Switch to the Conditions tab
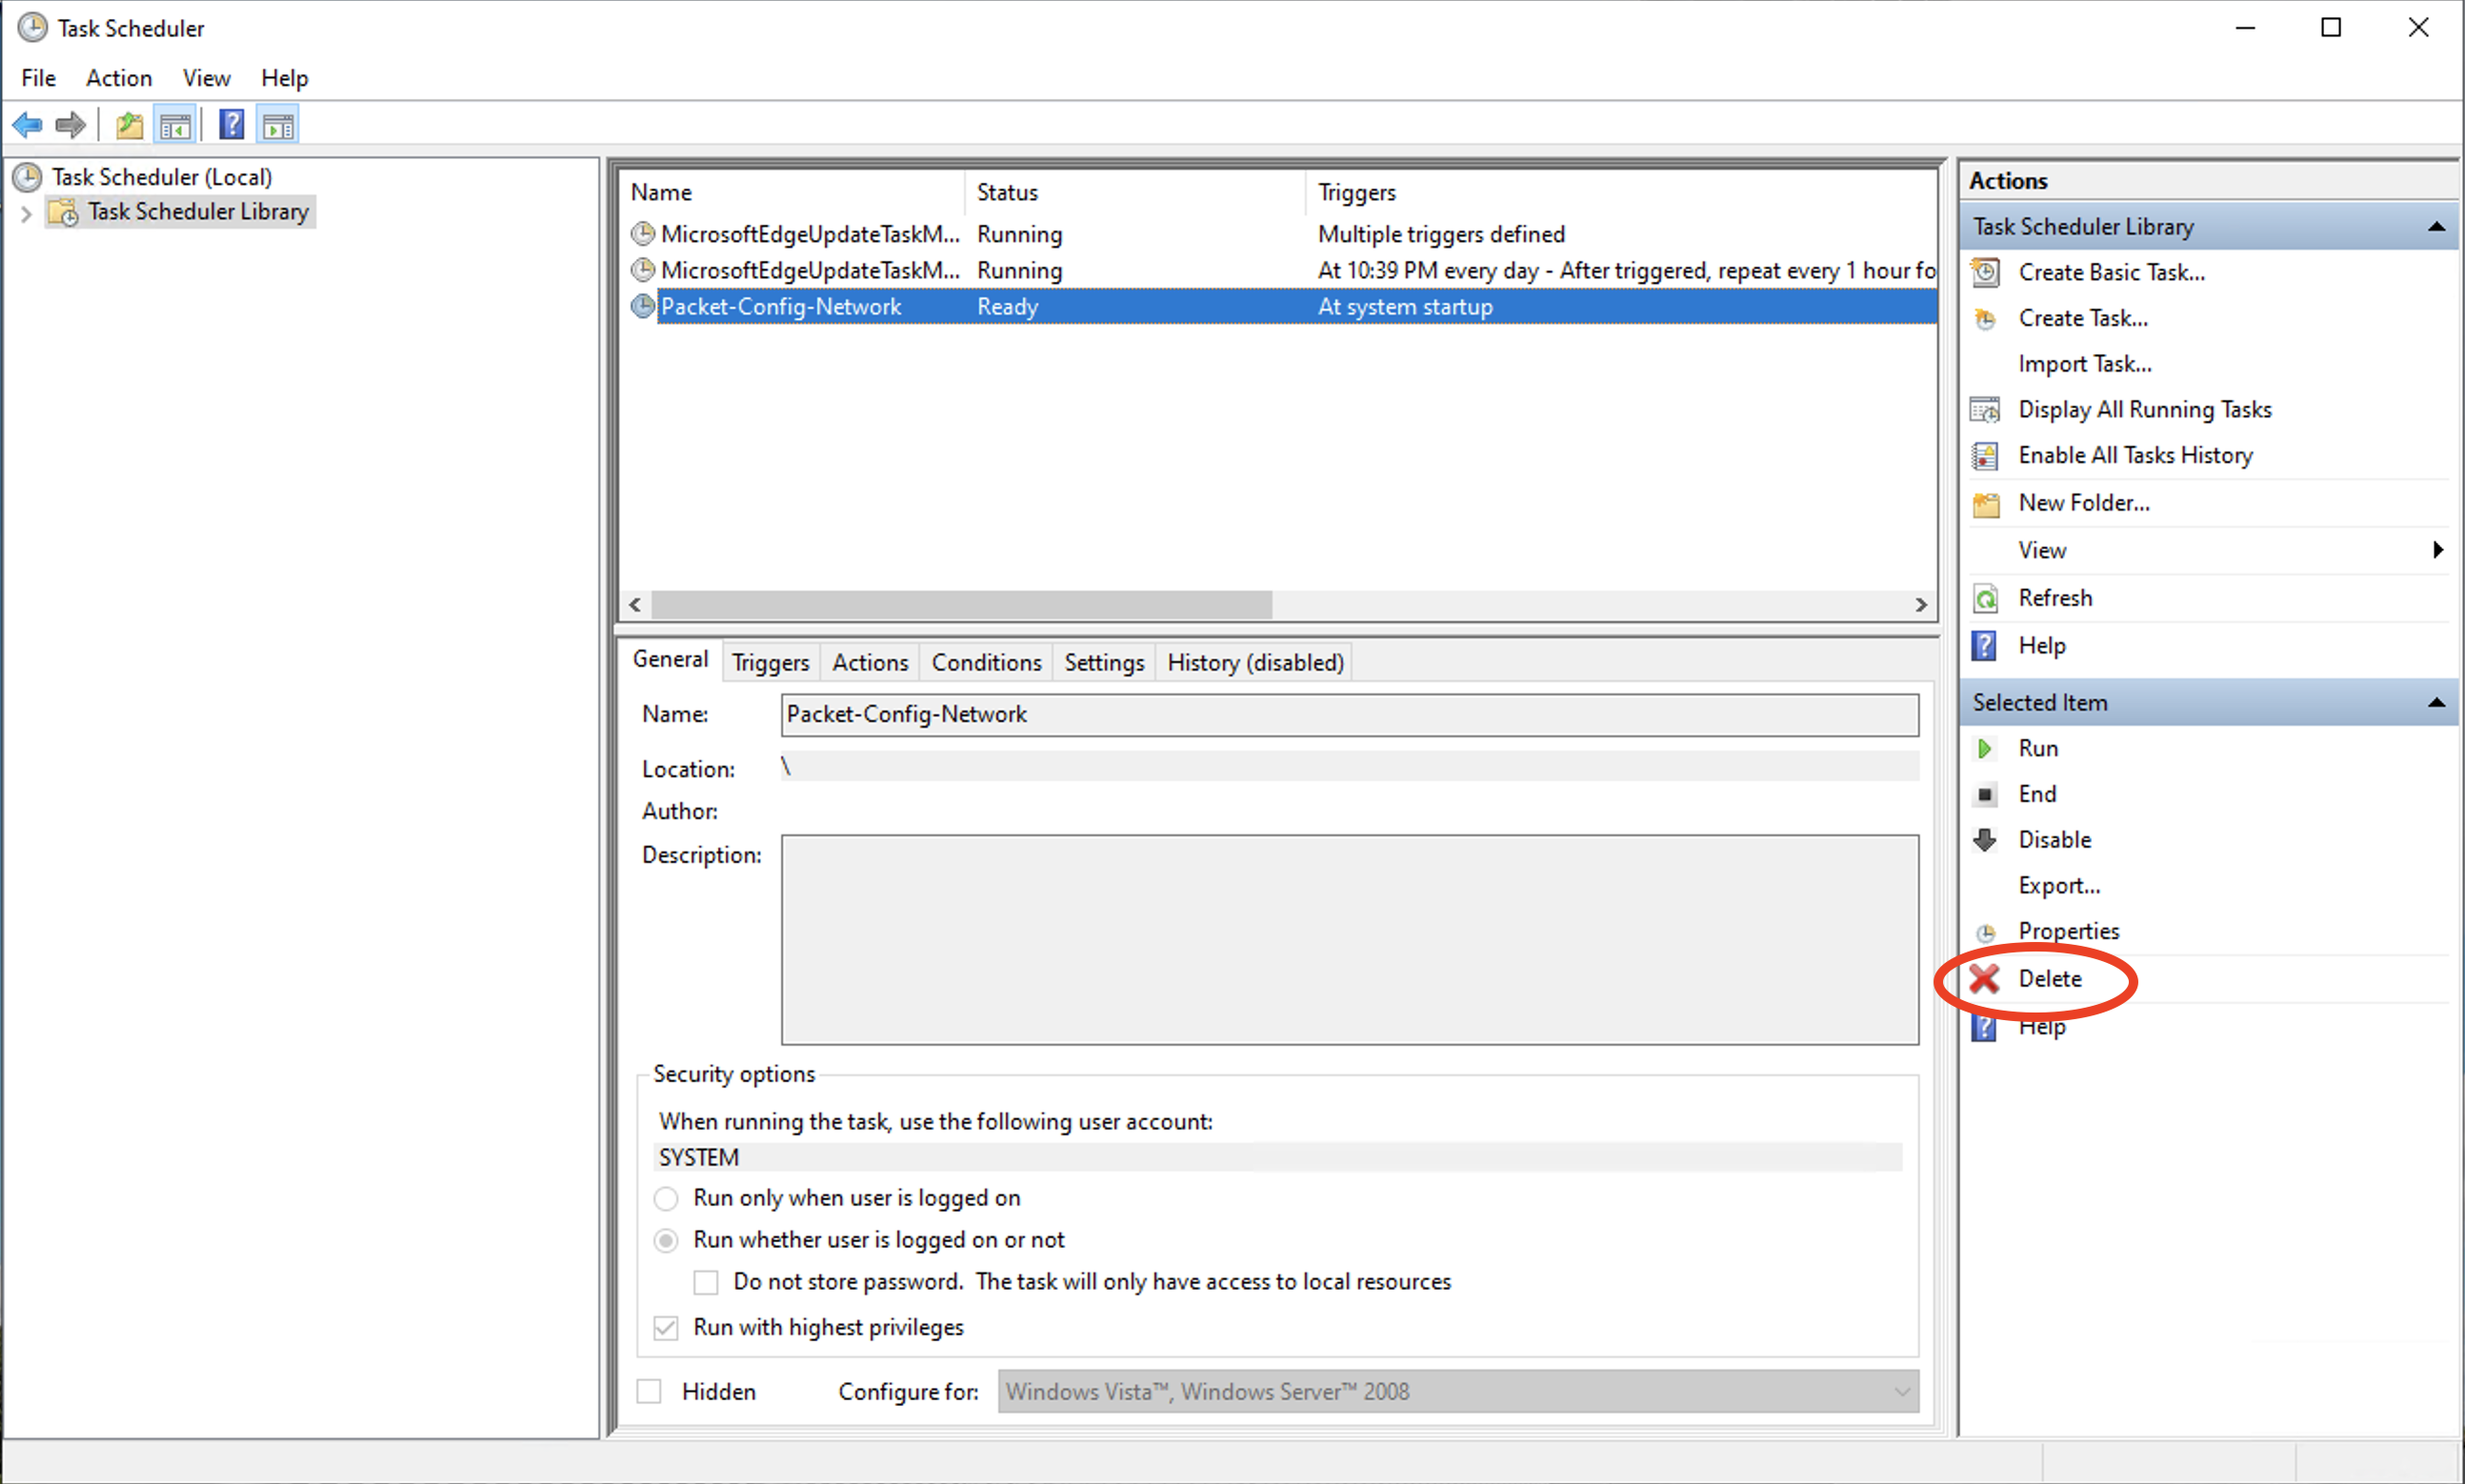This screenshot has width=2465, height=1484. click(x=986, y=662)
